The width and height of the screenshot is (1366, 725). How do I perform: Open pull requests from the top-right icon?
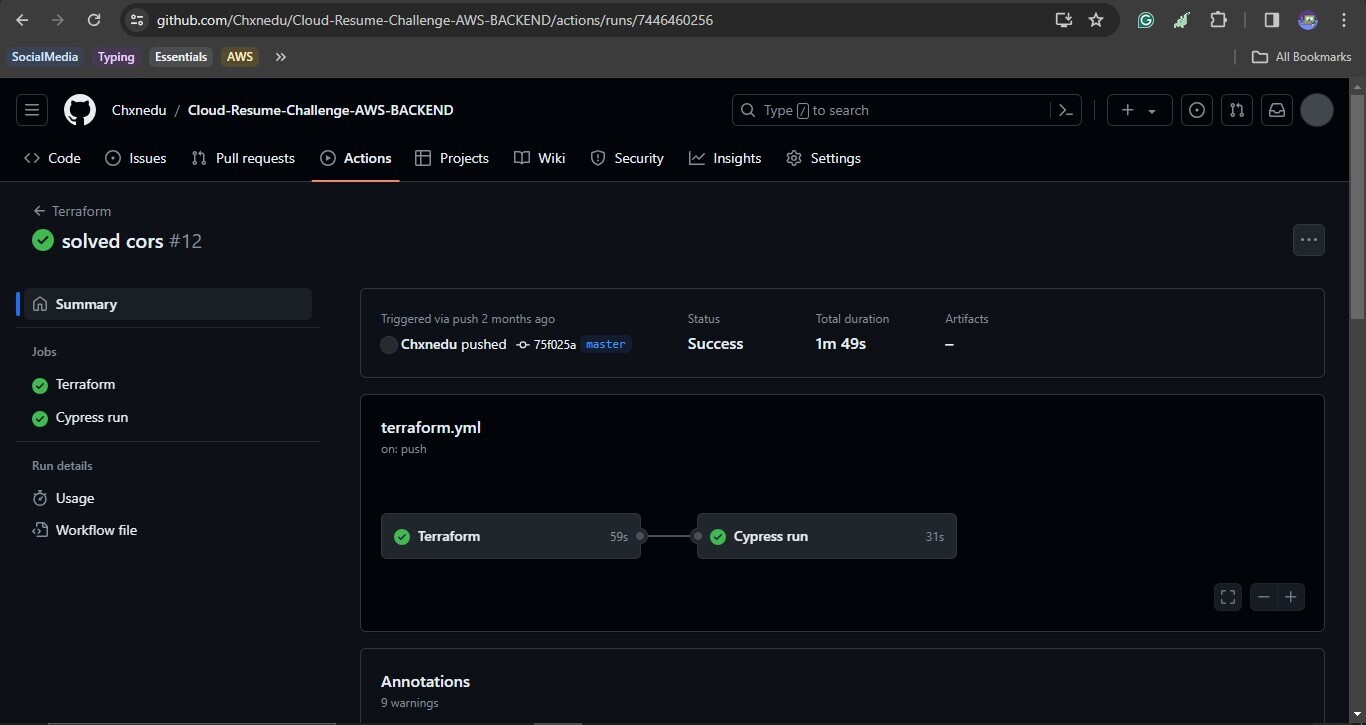click(1236, 110)
